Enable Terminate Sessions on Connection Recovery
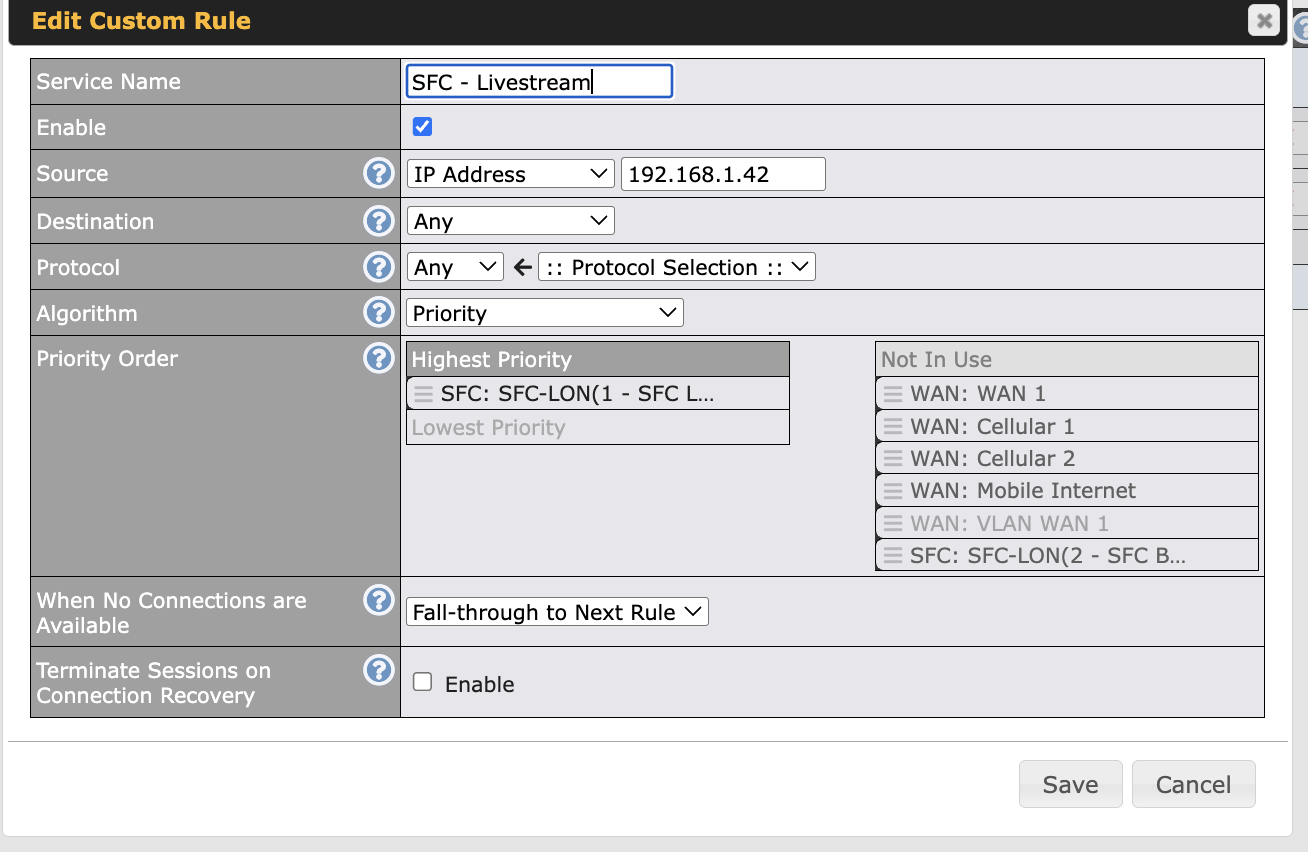Viewport: 1308px width, 852px height. pyautogui.click(x=423, y=683)
